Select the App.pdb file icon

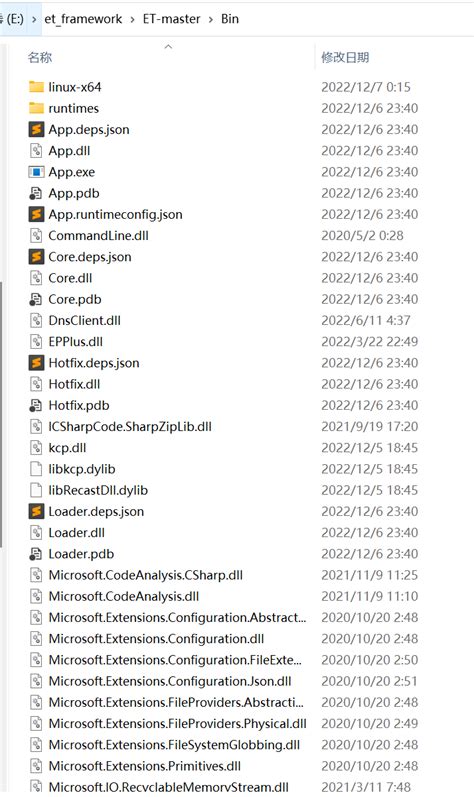pos(36,193)
